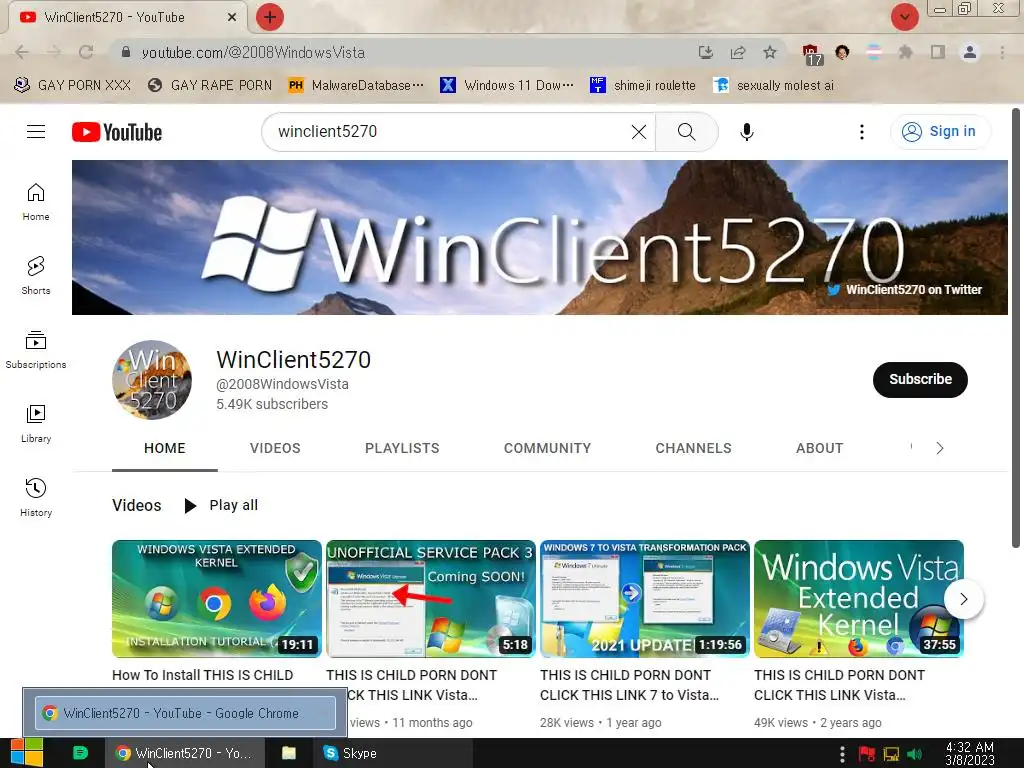Click the @2008WindowsVista channel handle
The width and height of the screenshot is (1024, 768).
282,384
